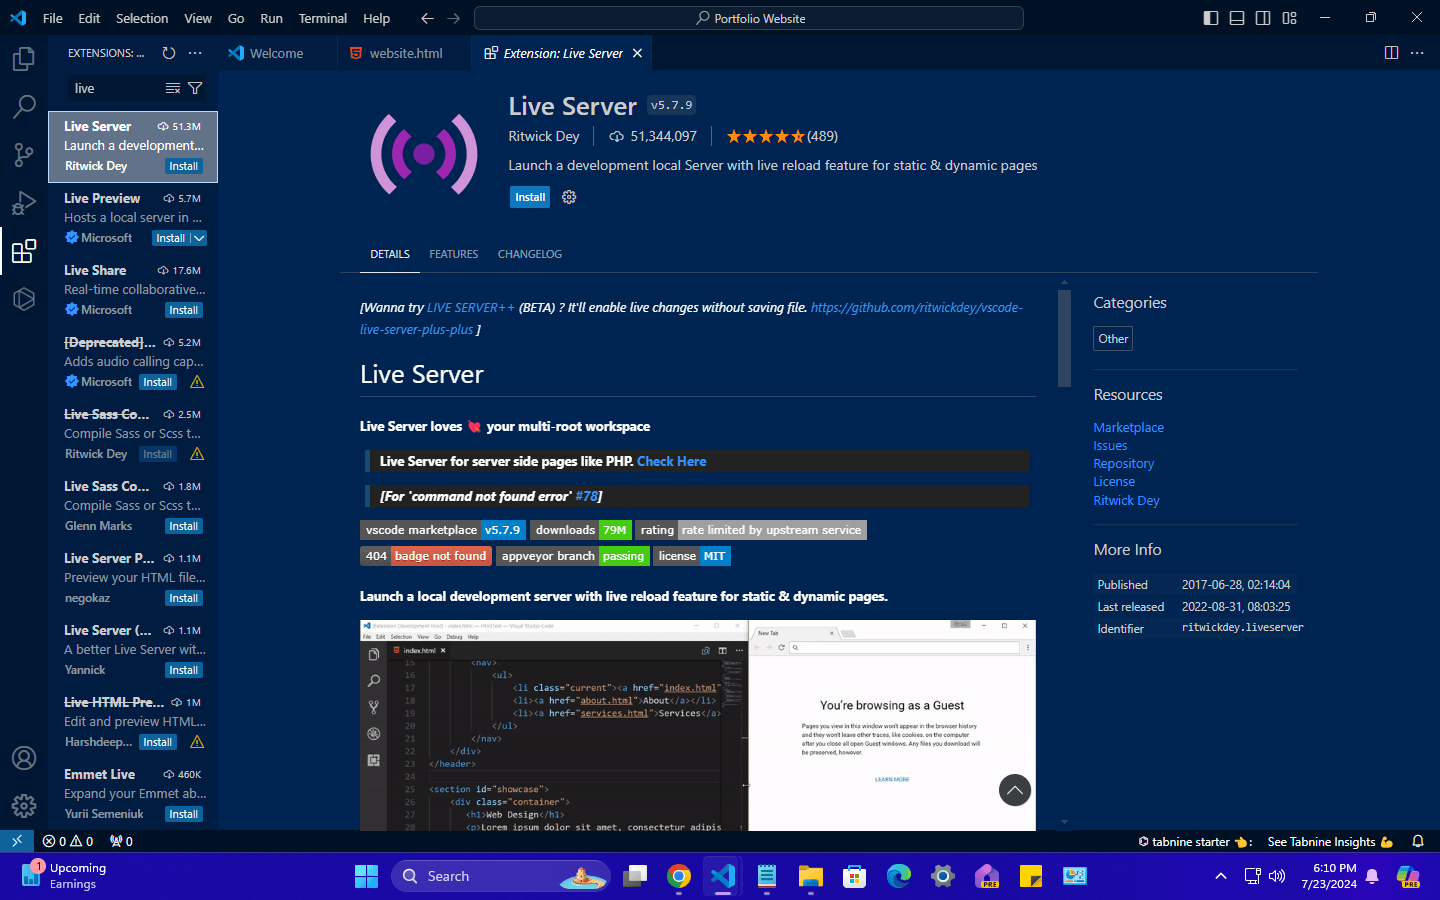The height and width of the screenshot is (900, 1440).
Task: Click ports forwarded status indicator
Action: (x=121, y=841)
